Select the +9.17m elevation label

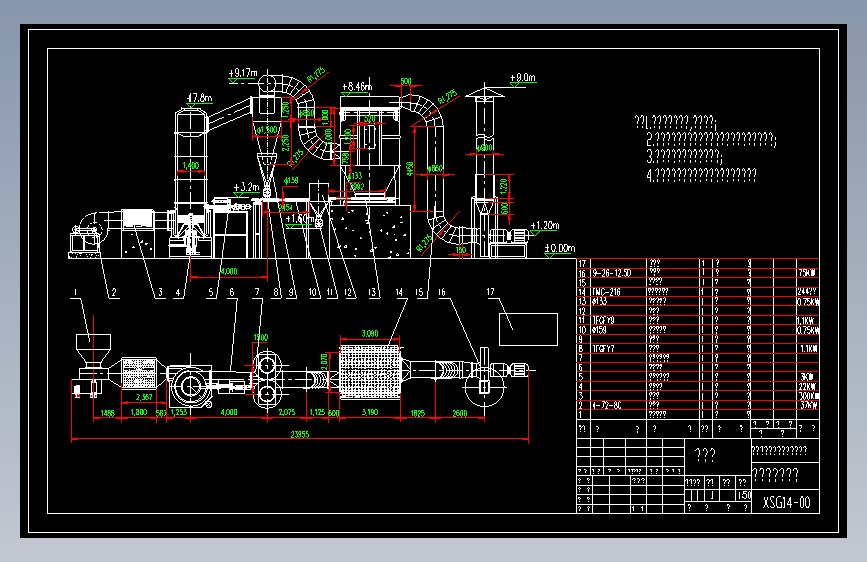243,73
